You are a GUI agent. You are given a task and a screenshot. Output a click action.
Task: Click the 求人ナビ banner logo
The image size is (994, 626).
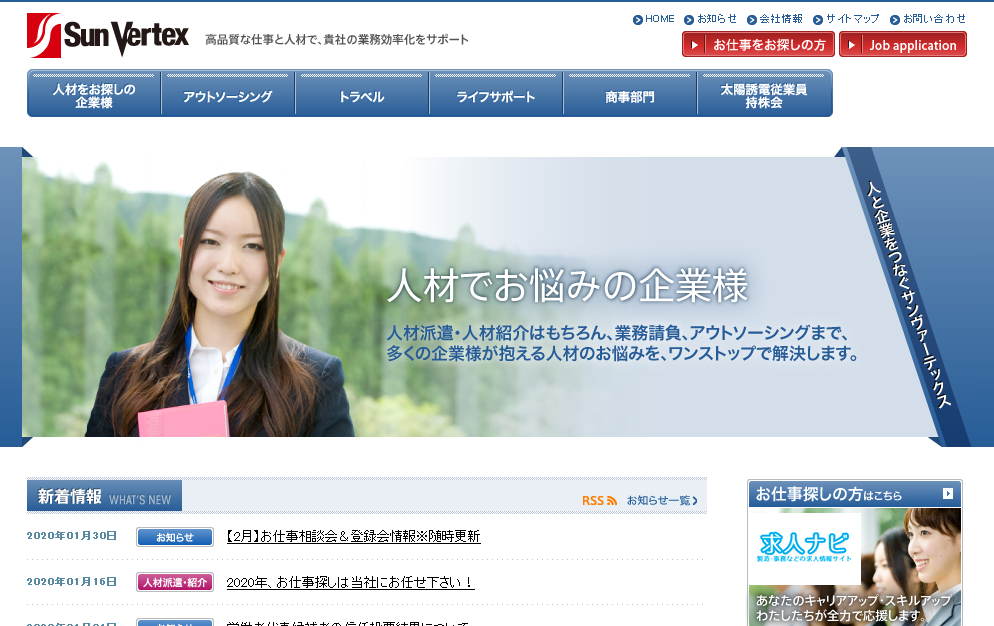point(804,548)
